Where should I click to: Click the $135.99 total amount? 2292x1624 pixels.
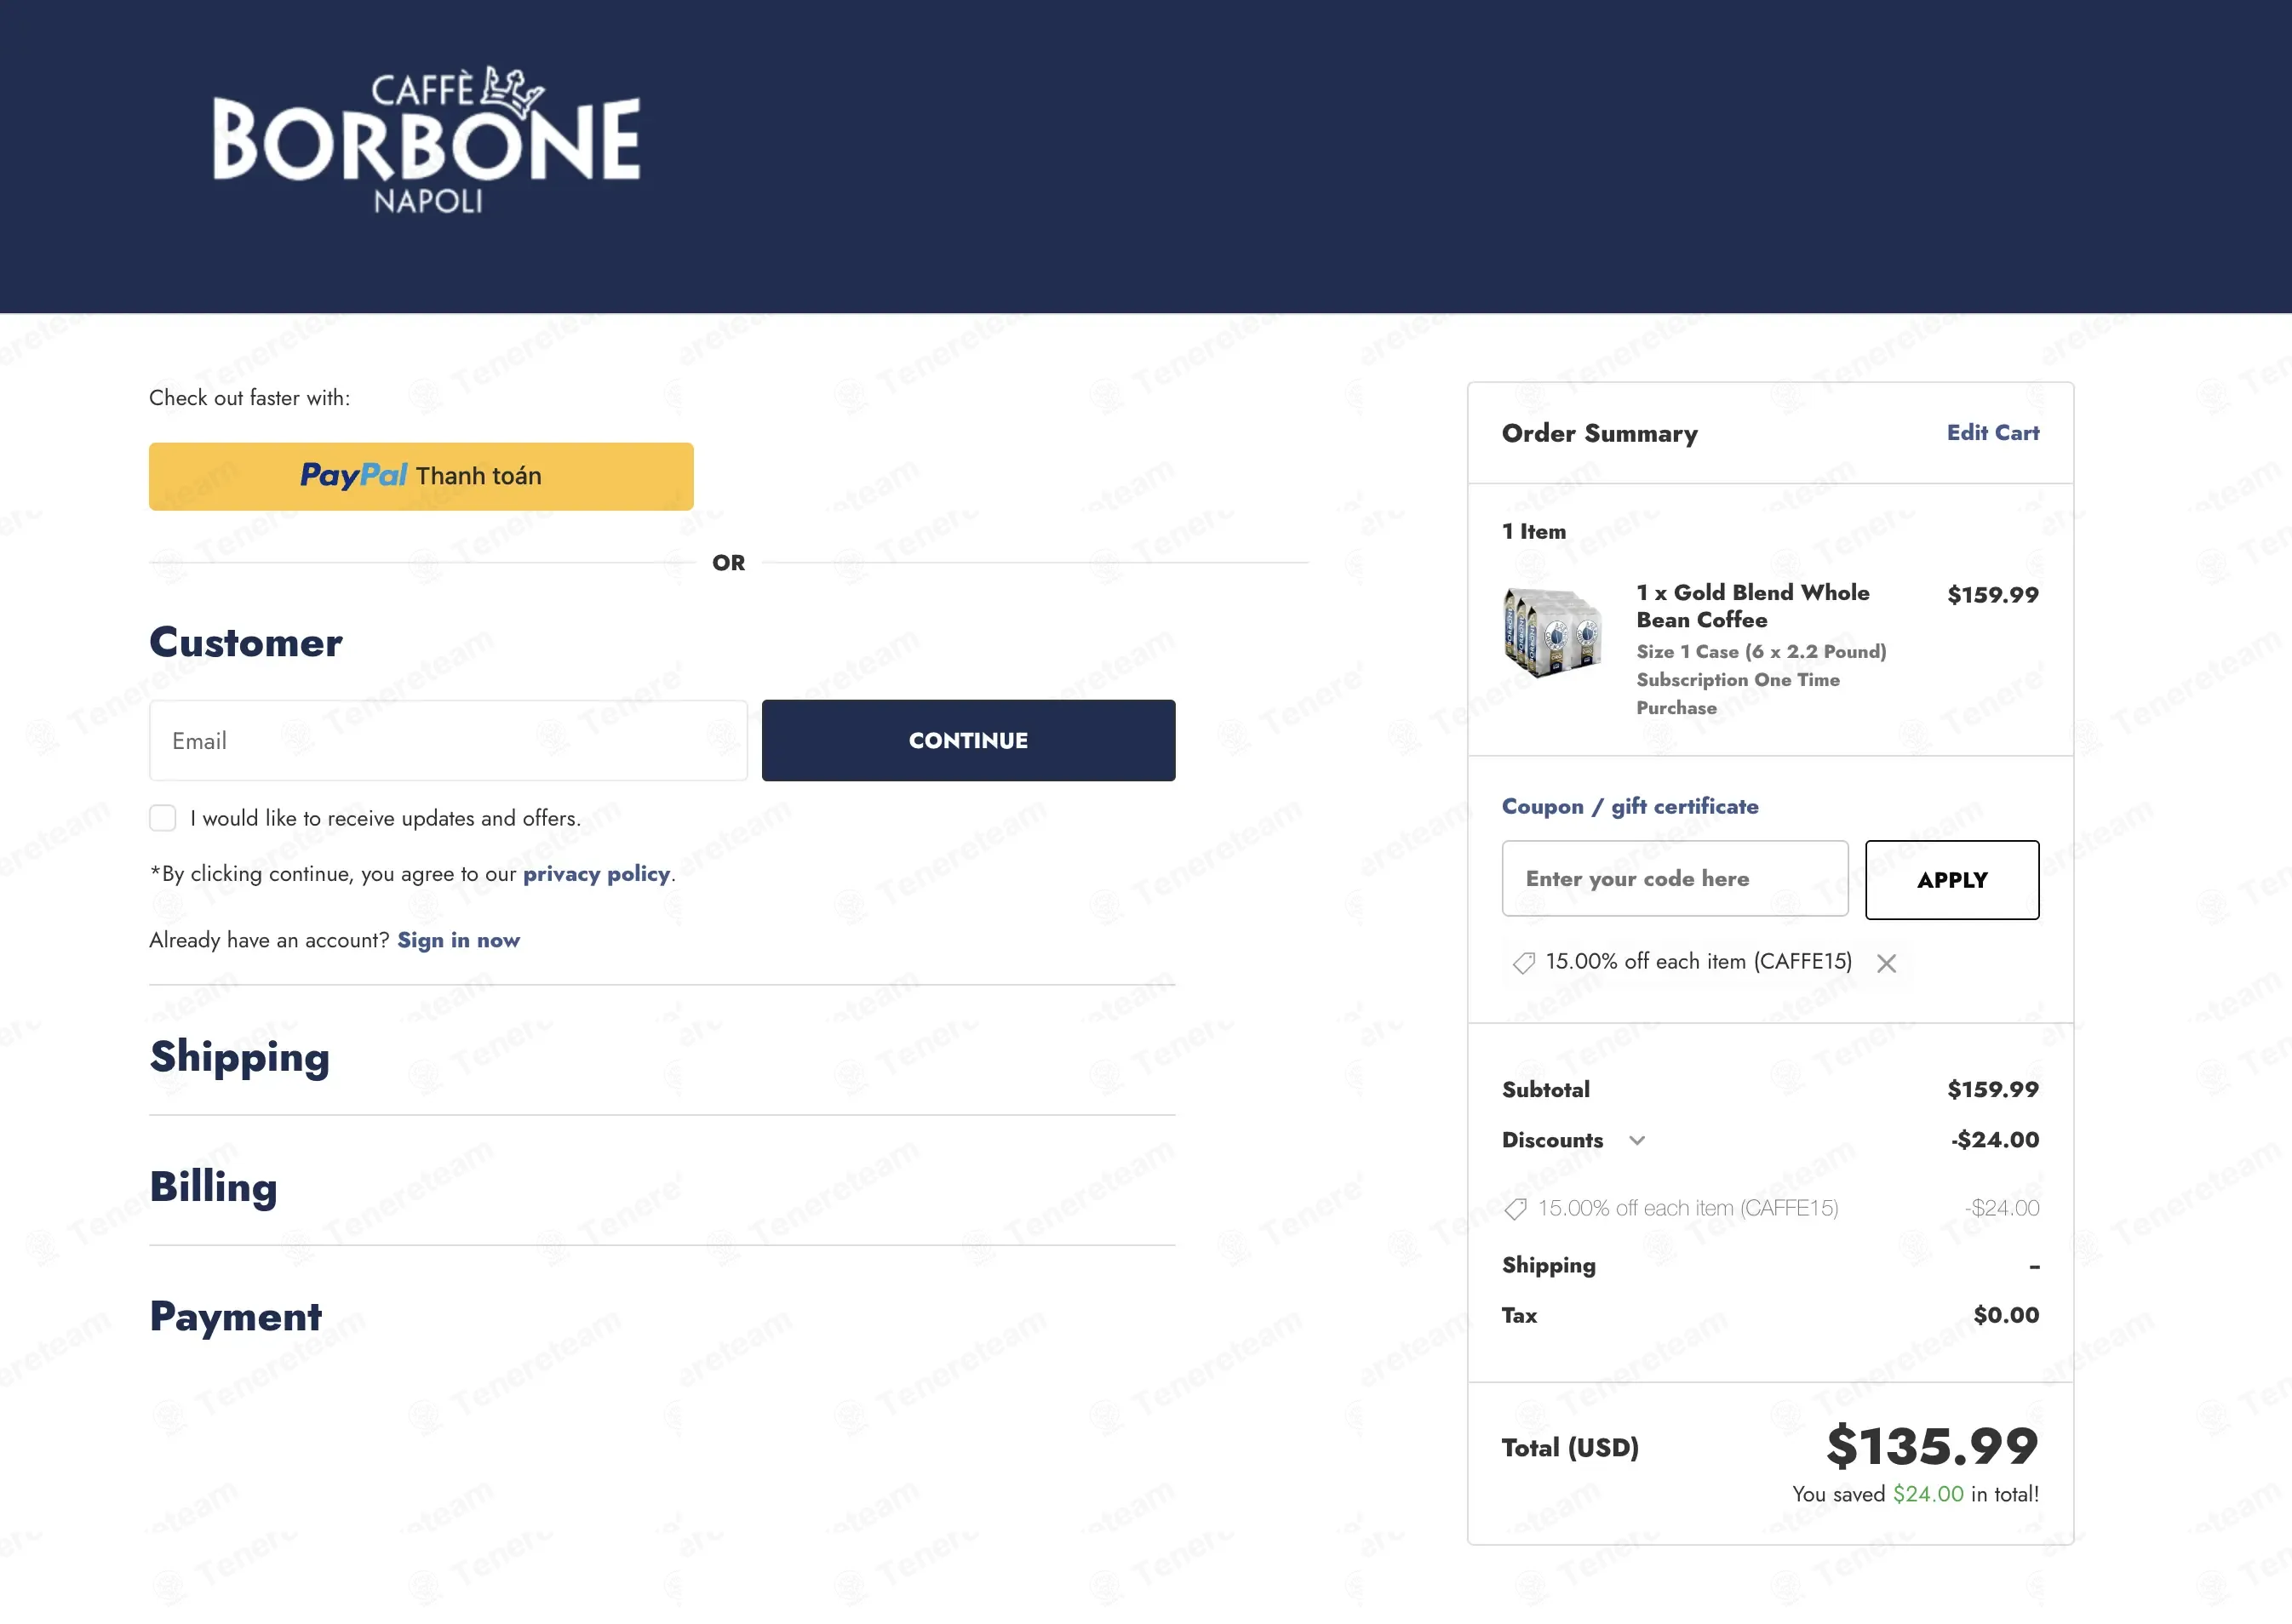click(1932, 1446)
